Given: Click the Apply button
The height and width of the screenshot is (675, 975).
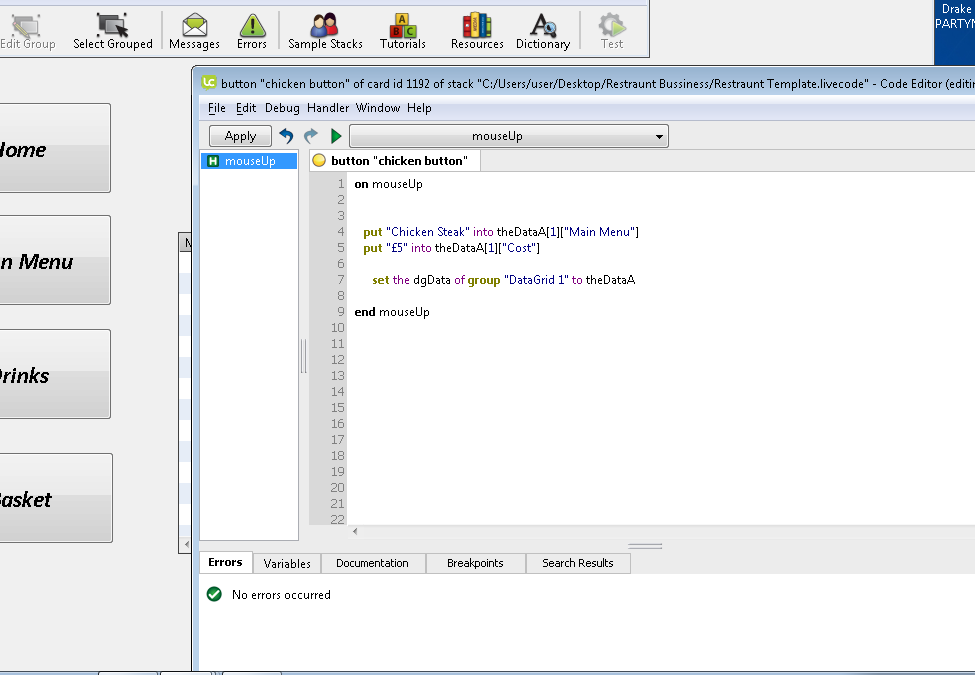Looking at the screenshot, I should [x=240, y=136].
